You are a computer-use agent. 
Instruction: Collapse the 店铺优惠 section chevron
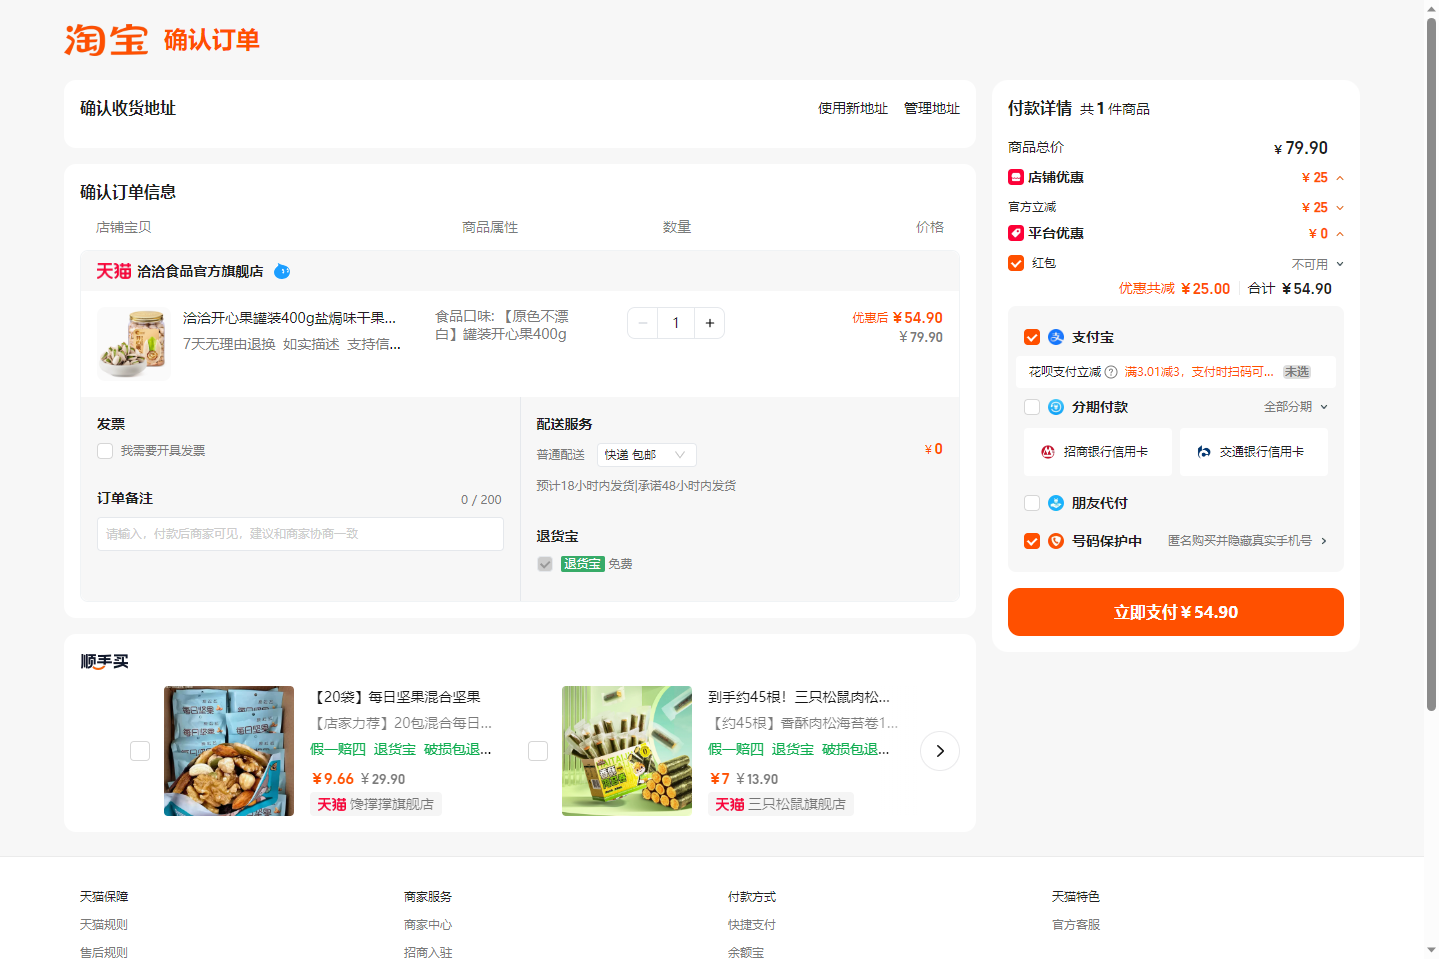click(1340, 178)
